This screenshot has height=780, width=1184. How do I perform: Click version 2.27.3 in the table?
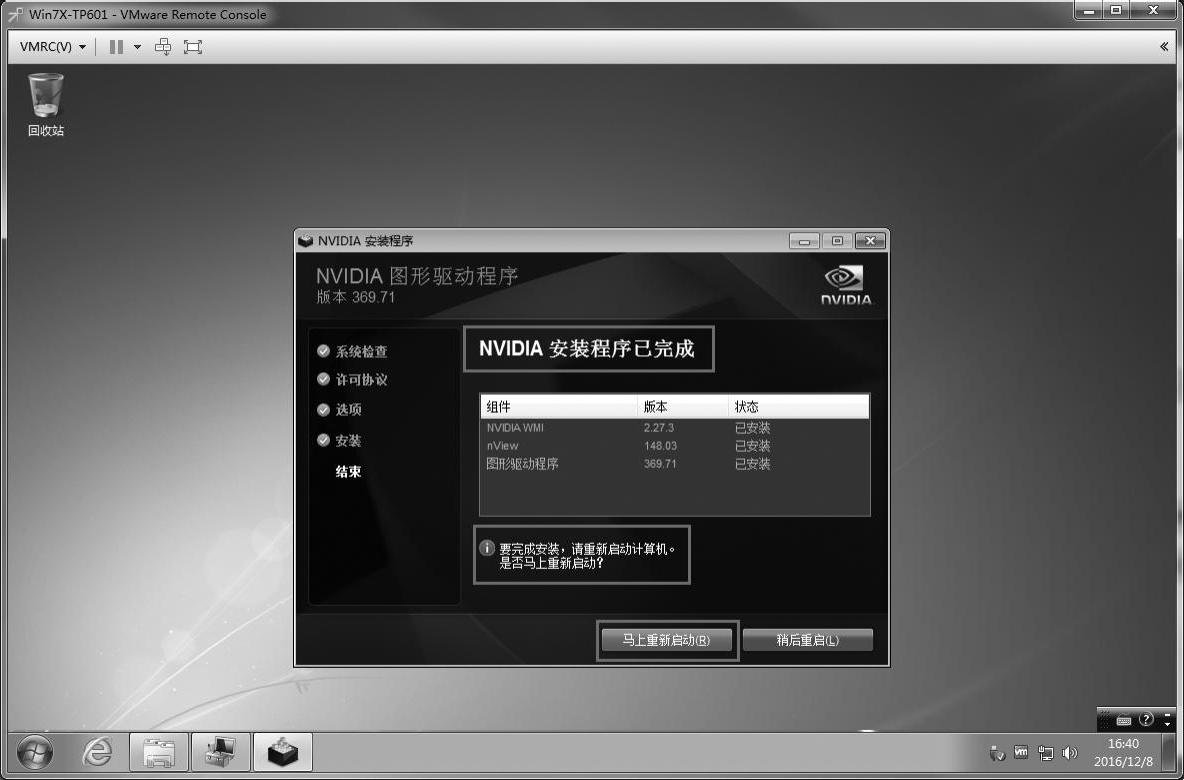point(658,427)
